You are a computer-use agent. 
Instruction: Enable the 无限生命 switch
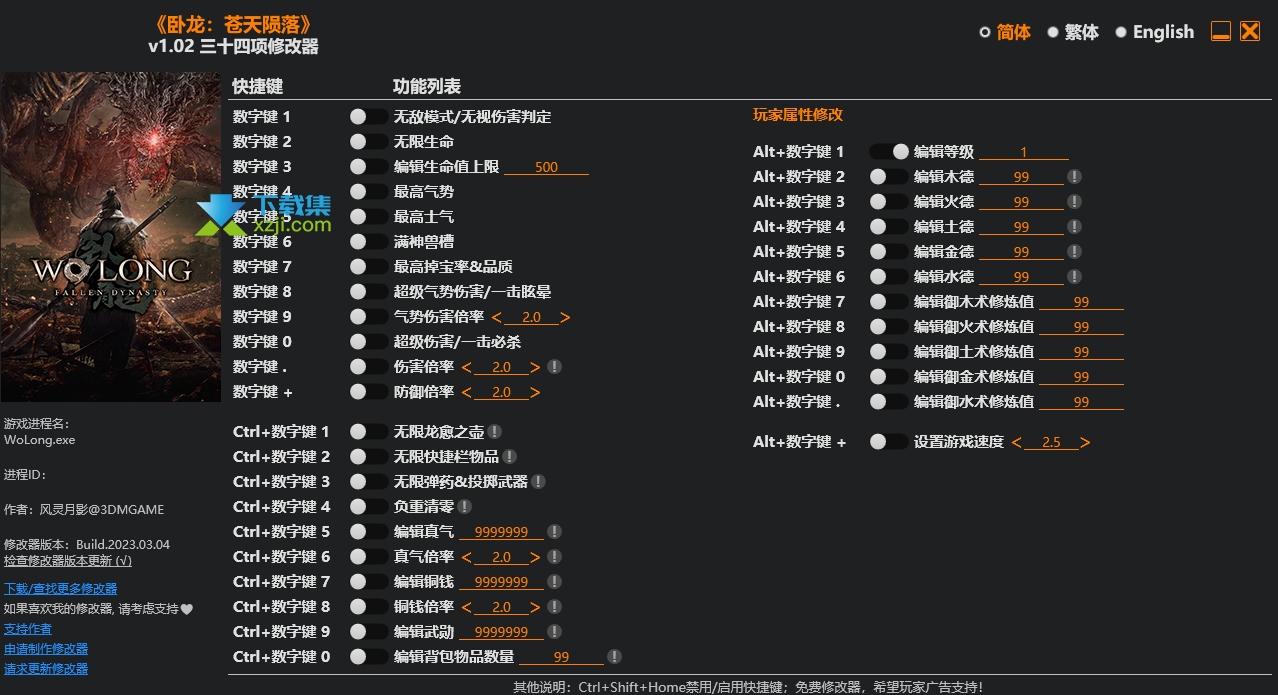(369, 142)
